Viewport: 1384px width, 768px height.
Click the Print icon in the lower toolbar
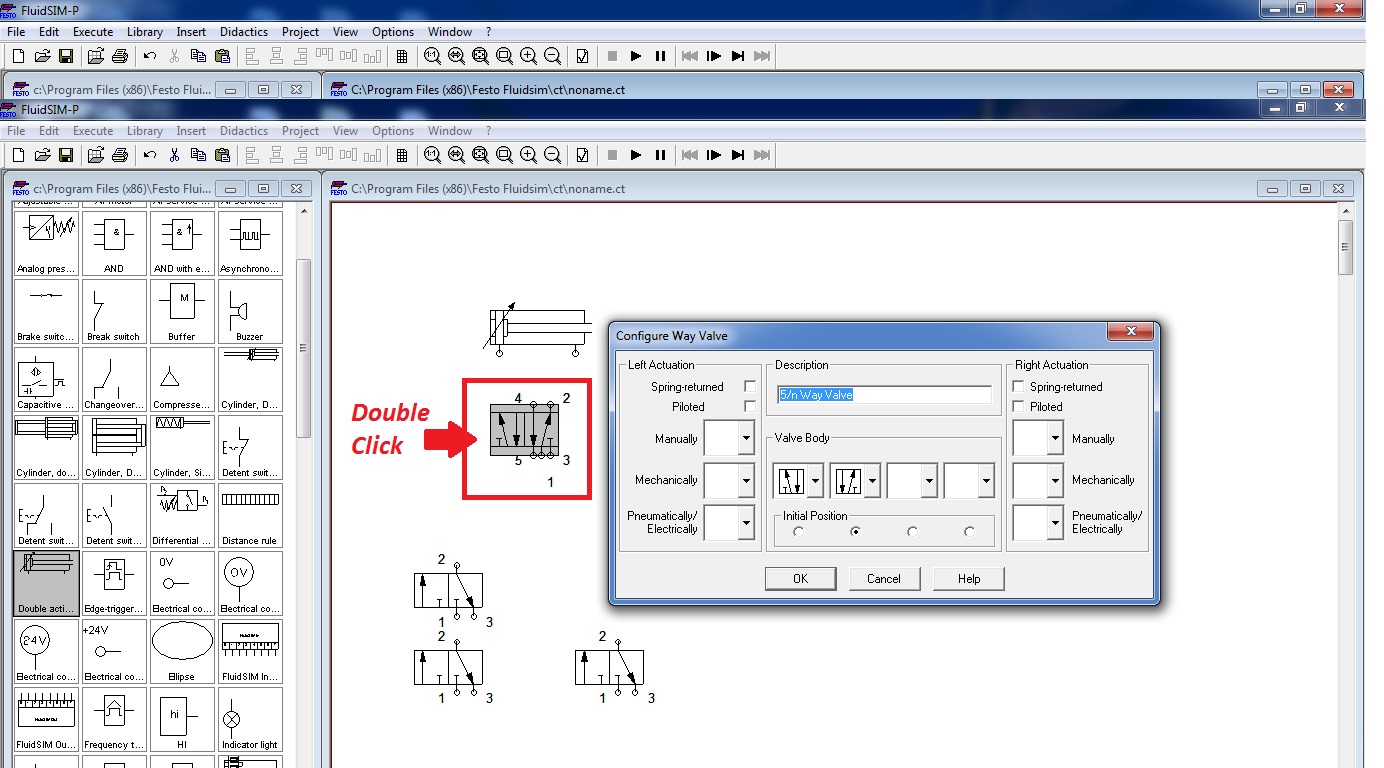120,155
